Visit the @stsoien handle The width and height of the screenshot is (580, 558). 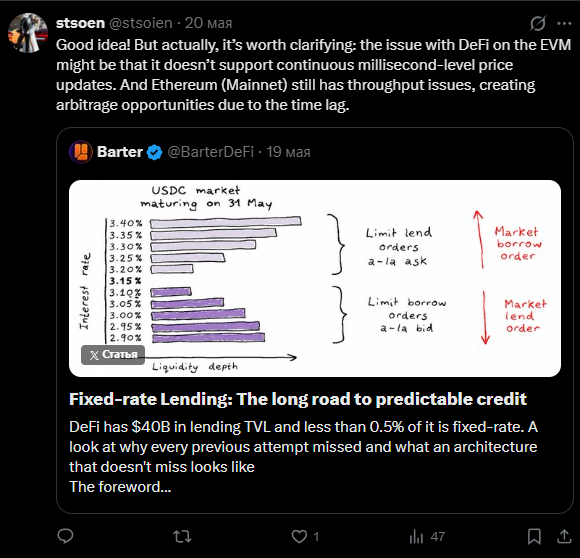click(141, 23)
